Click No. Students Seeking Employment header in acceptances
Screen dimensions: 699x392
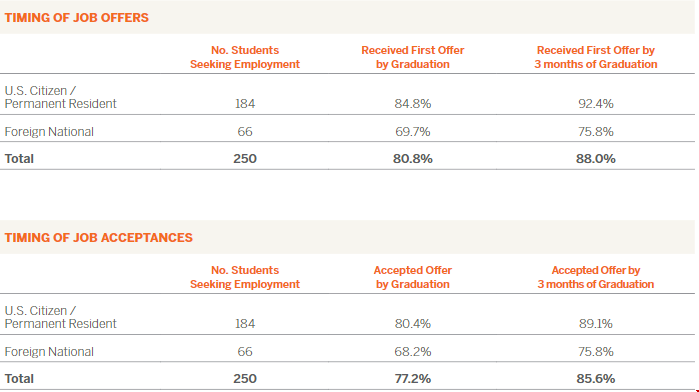[245, 277]
